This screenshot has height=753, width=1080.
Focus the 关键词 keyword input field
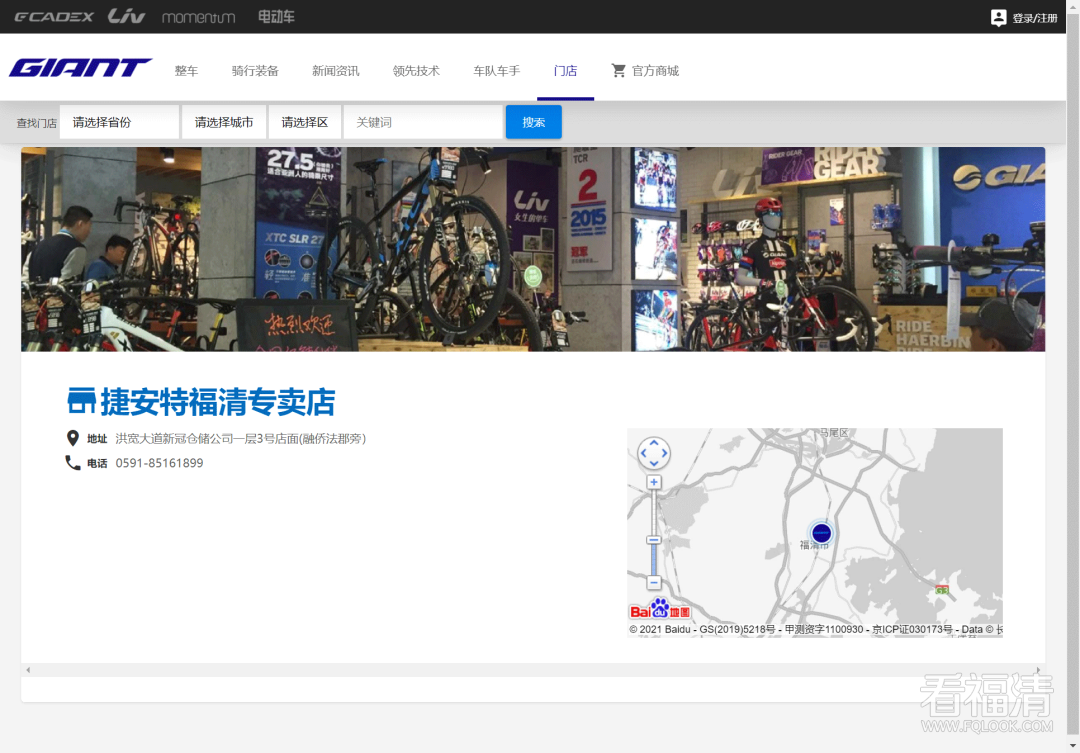[423, 122]
